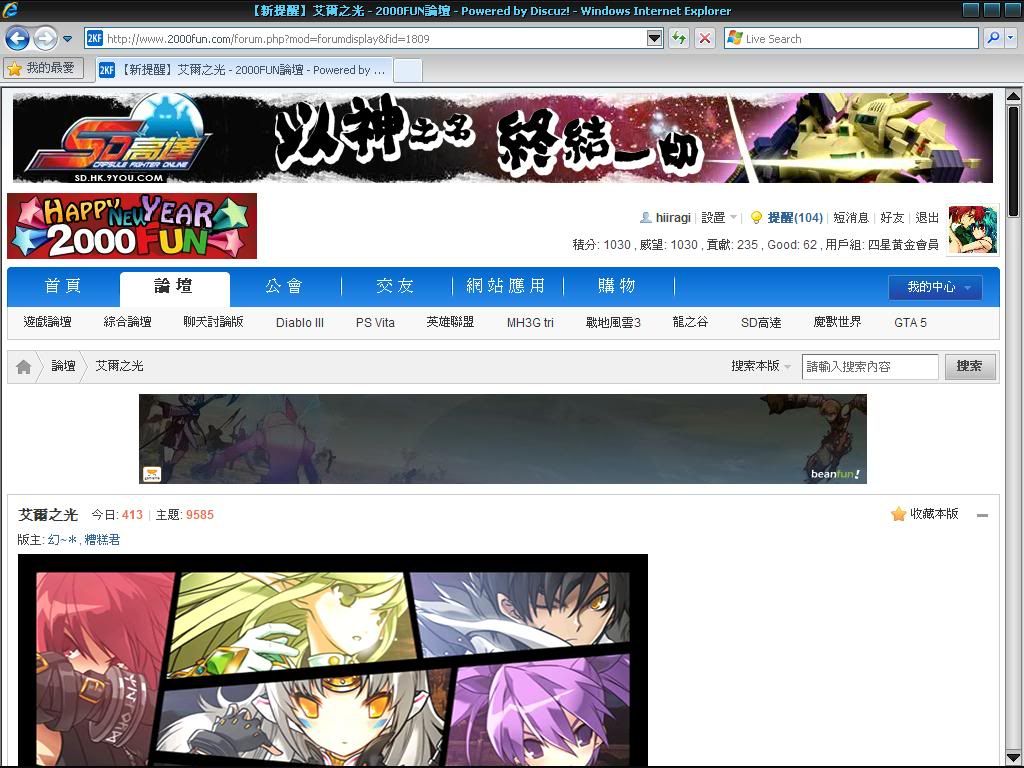
Task: Click the Refresh page icon
Action: [x=679, y=38]
